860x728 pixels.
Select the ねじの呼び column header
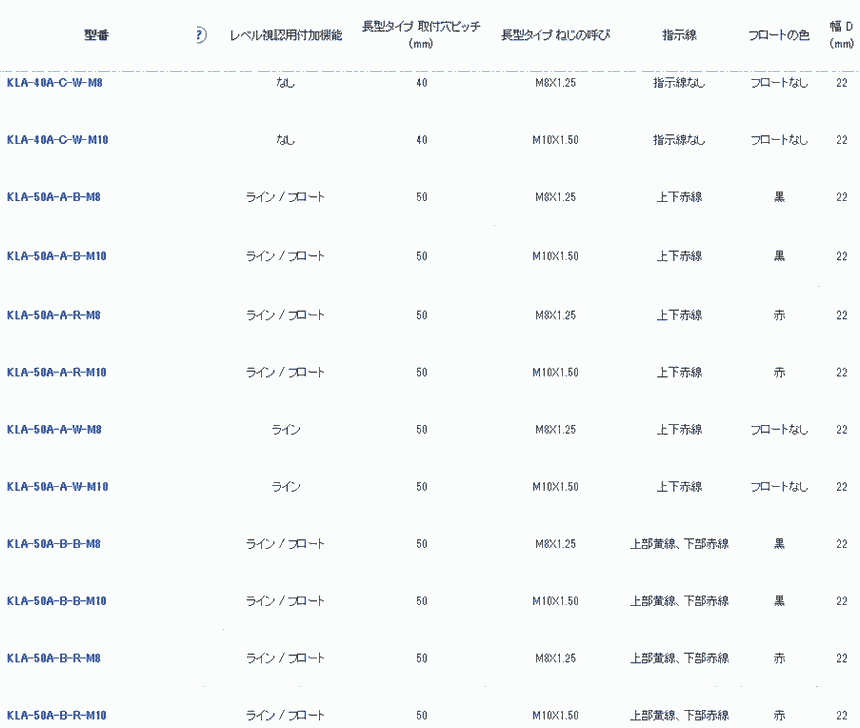555,35
